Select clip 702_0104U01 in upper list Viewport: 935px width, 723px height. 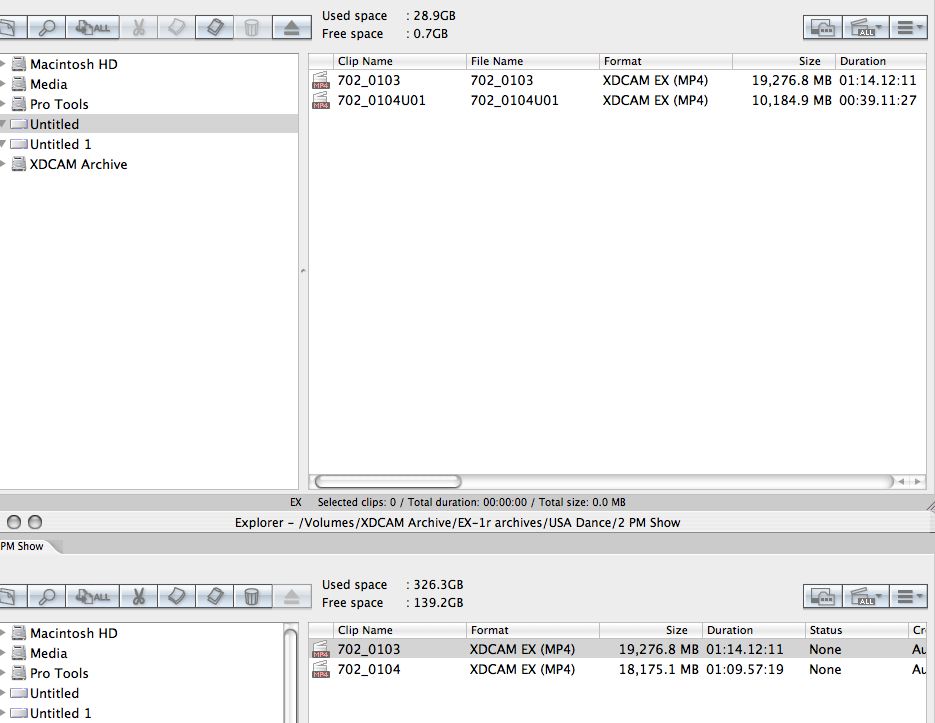[617, 100]
